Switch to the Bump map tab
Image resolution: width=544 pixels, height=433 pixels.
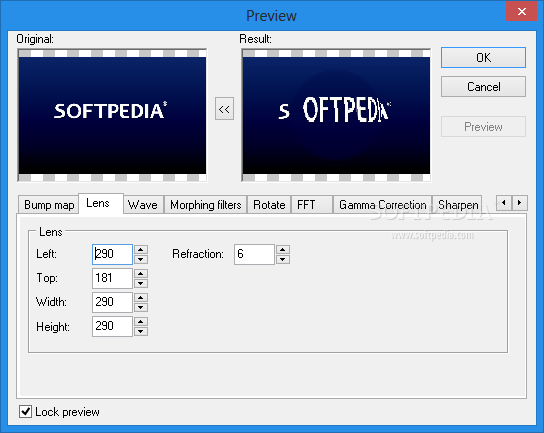[x=49, y=205]
